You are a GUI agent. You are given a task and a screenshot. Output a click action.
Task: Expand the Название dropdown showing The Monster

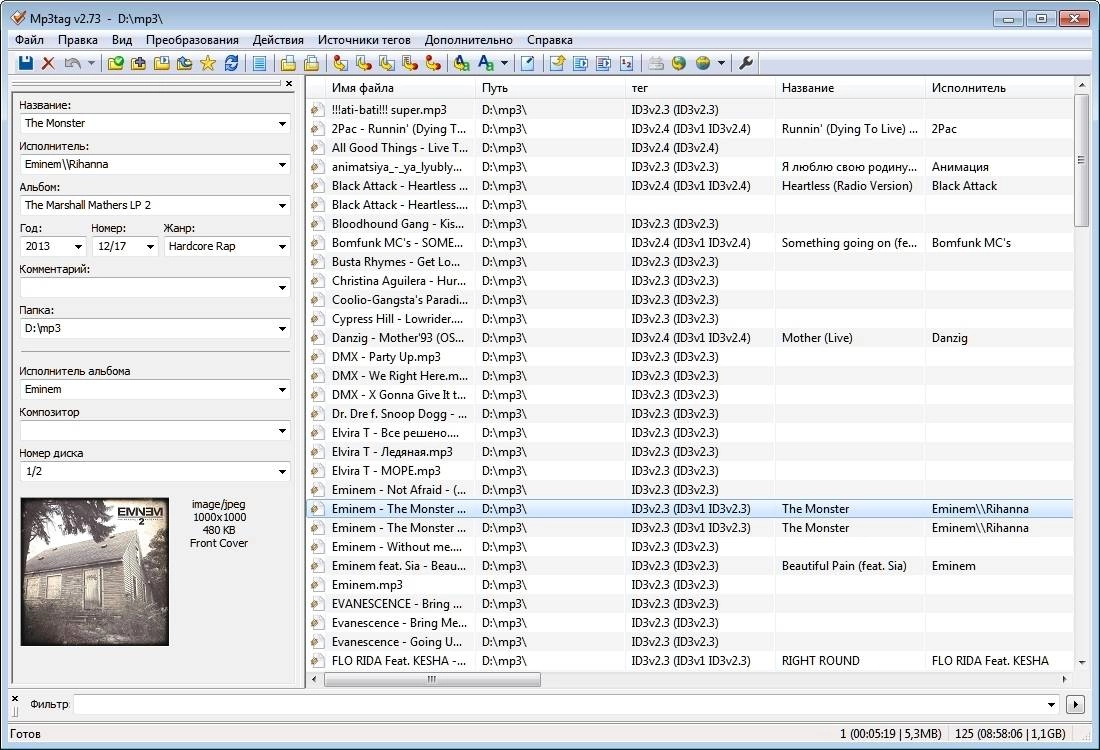click(282, 123)
